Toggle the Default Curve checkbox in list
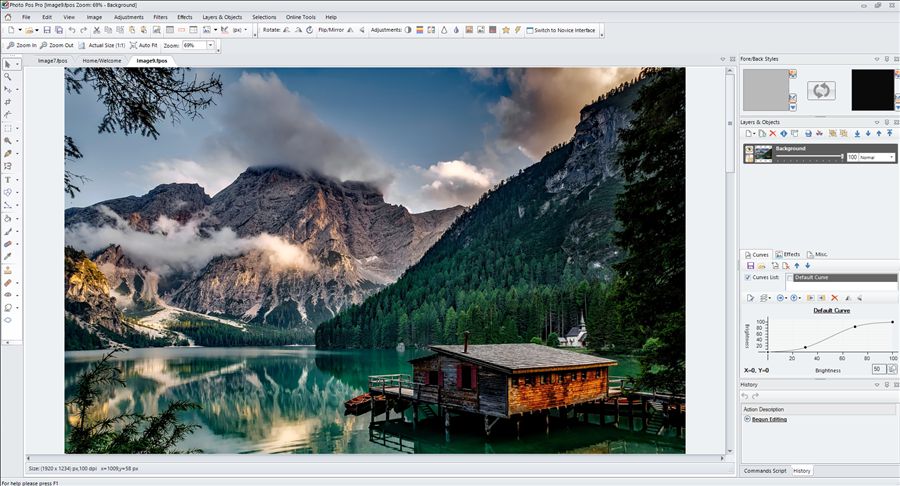 pos(790,278)
